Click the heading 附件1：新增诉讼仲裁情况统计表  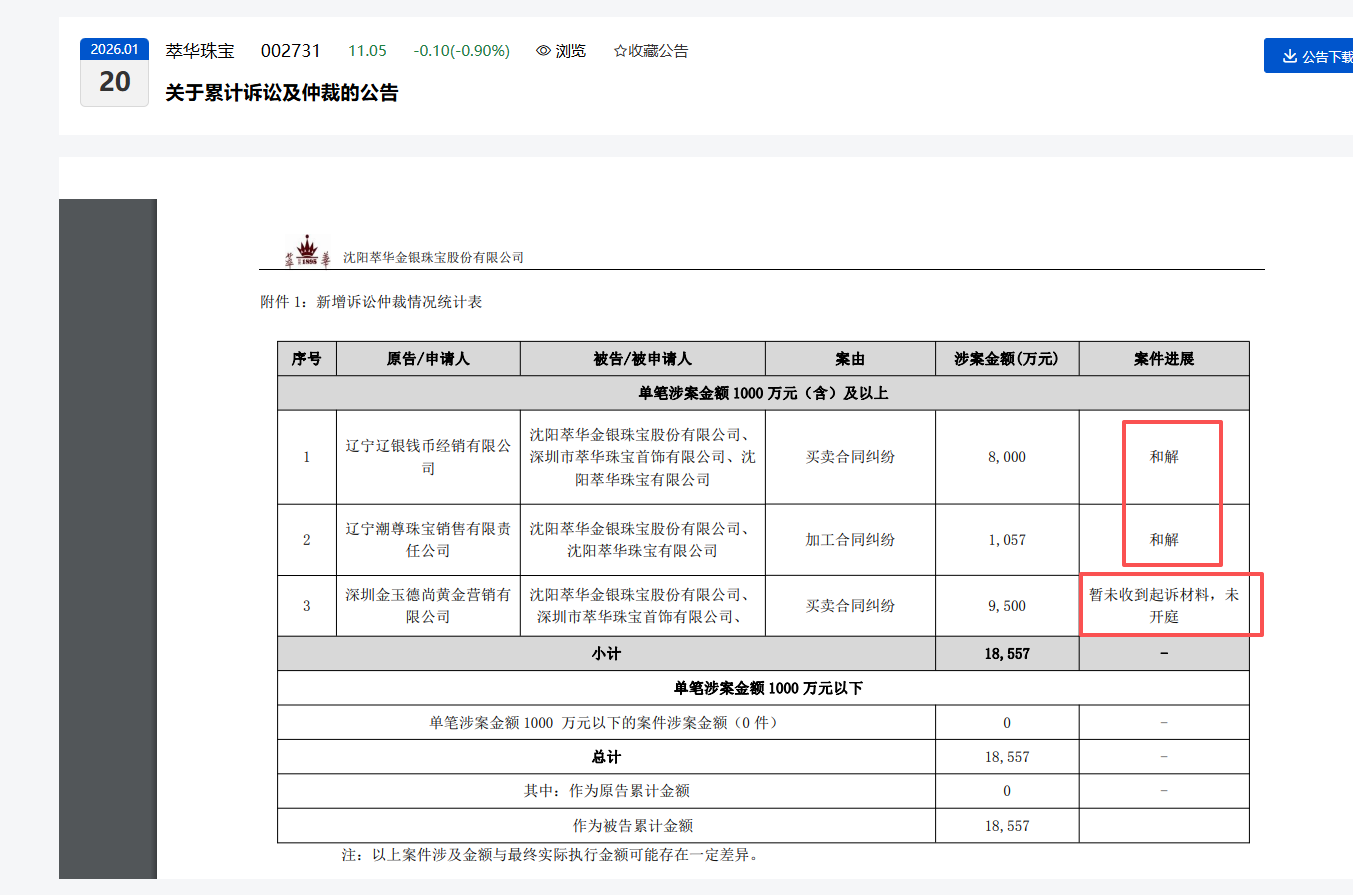[x=371, y=301]
